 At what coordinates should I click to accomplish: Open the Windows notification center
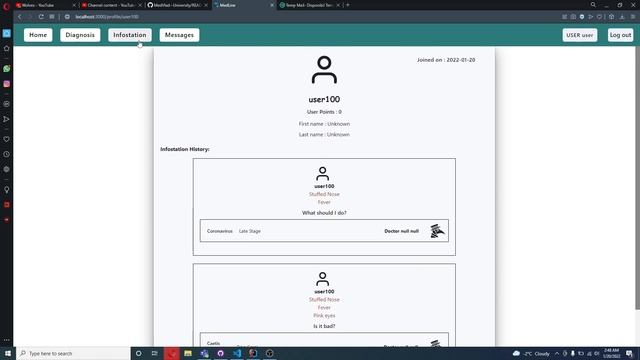[x=630, y=353]
